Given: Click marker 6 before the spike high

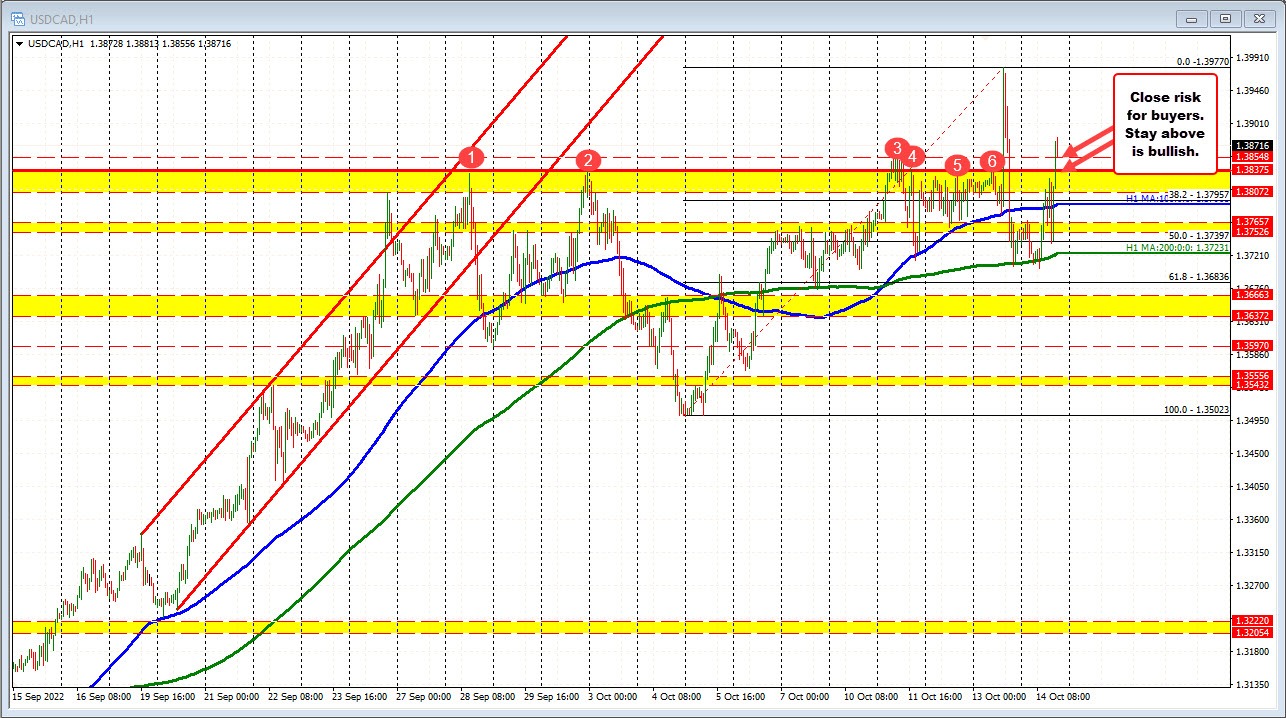Looking at the screenshot, I should click(992, 160).
